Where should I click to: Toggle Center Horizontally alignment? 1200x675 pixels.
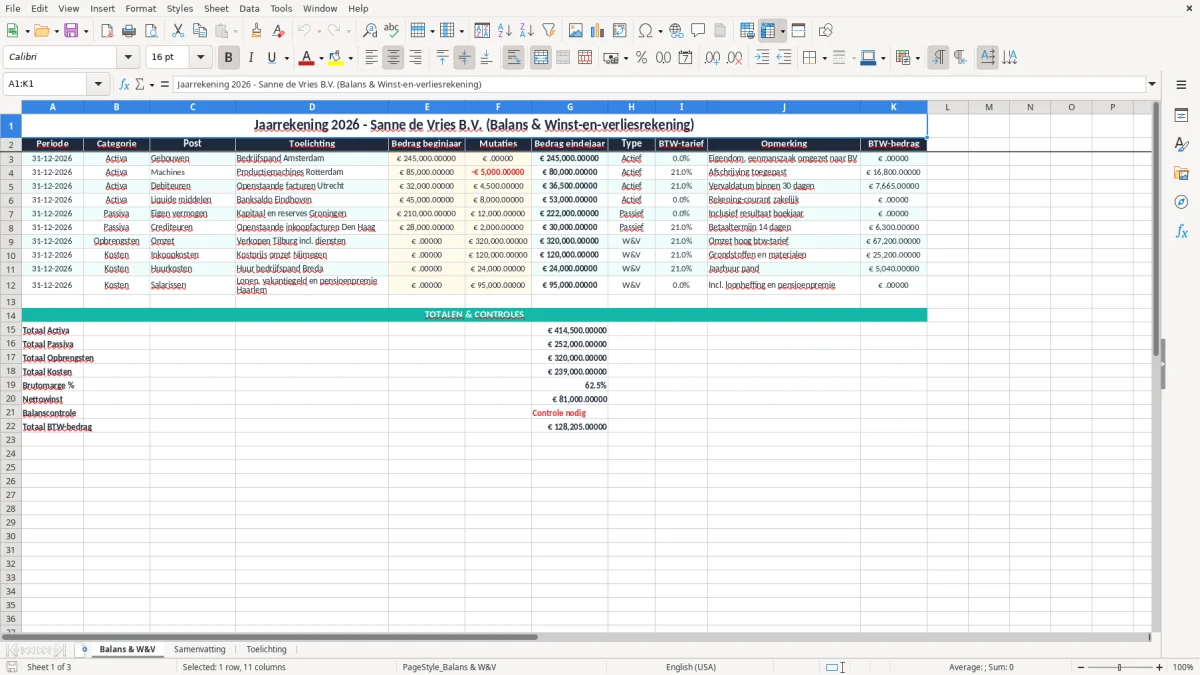pos(393,58)
